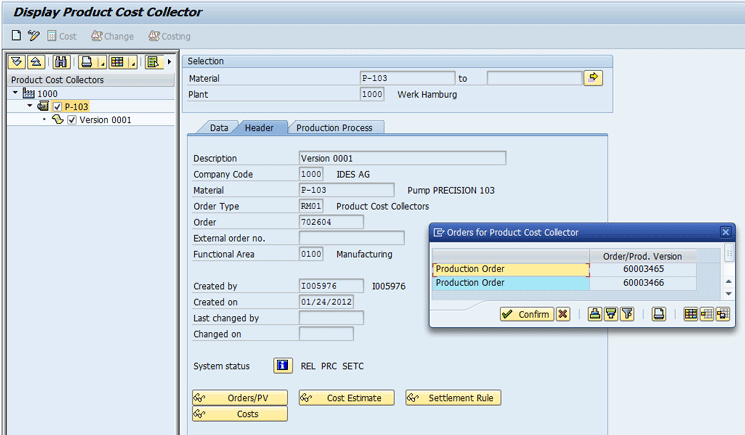
Task: Click the filter funnel icon in popup
Action: (x=627, y=314)
